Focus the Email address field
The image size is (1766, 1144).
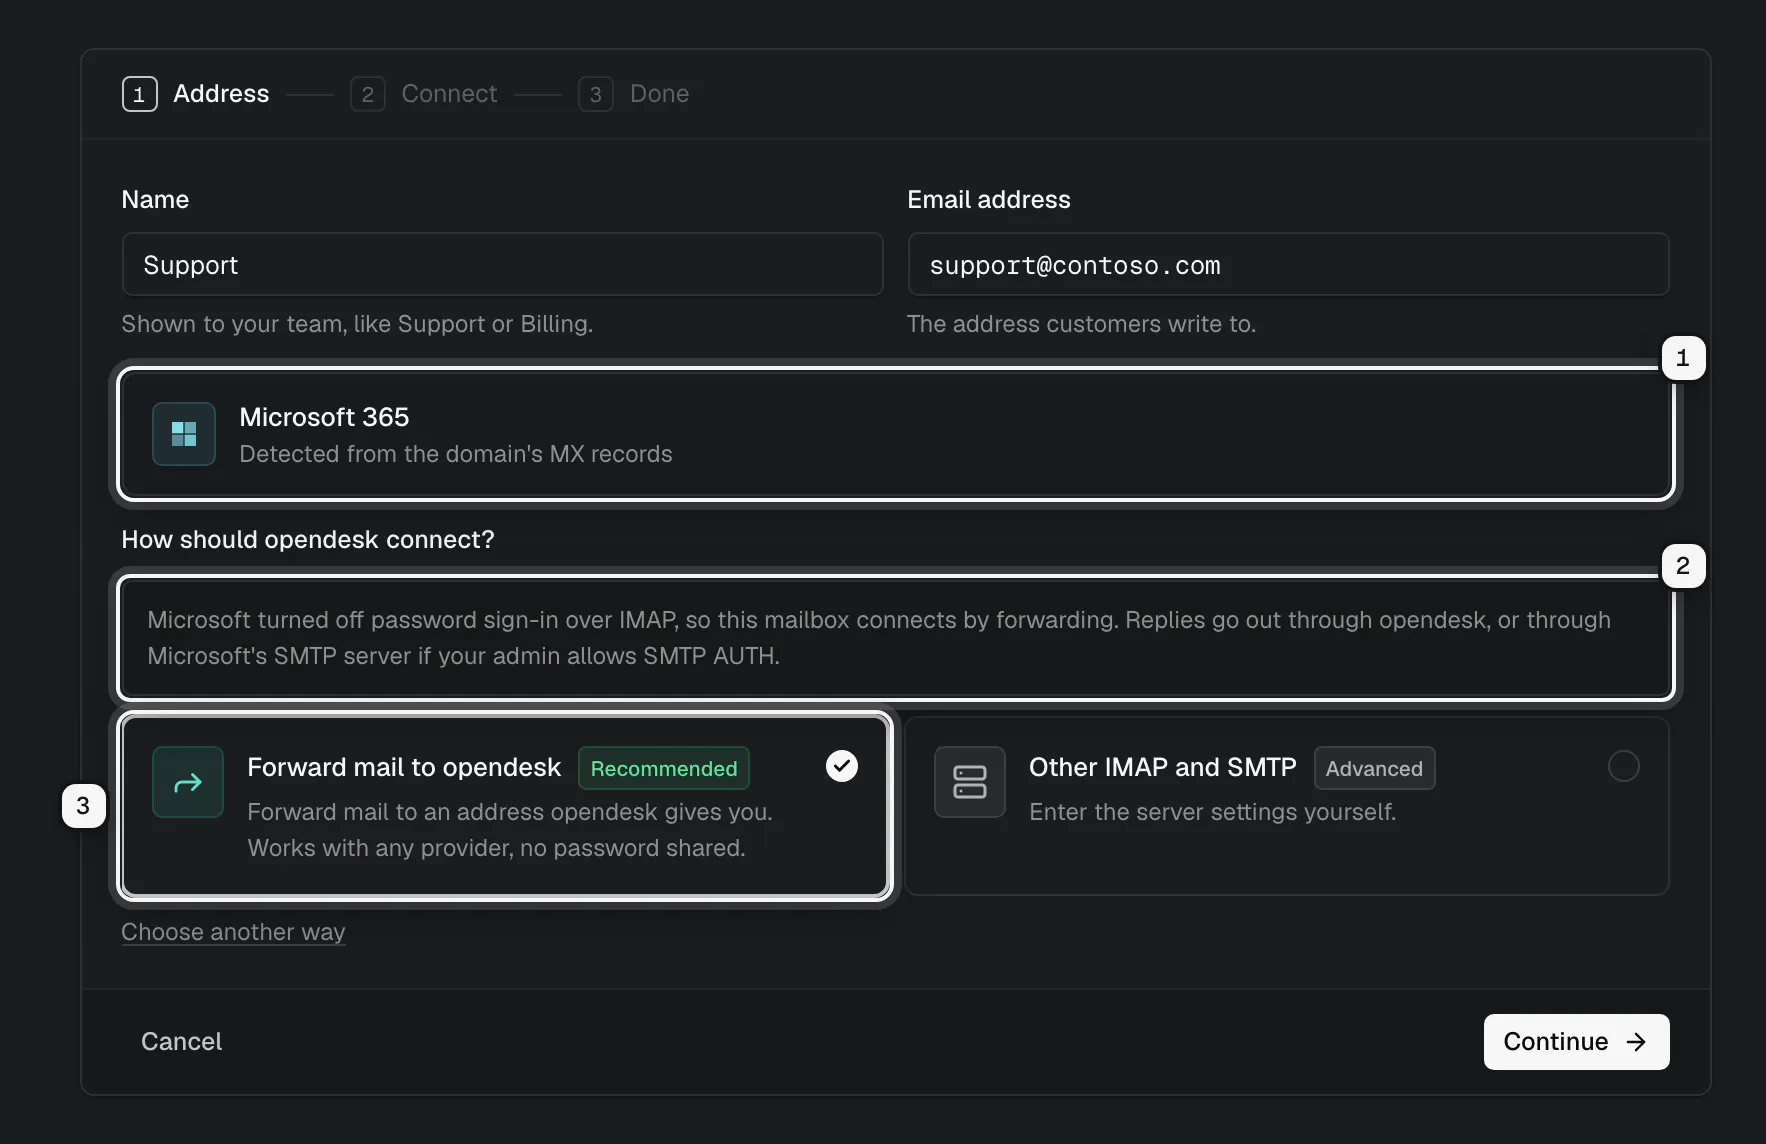(x=1288, y=264)
